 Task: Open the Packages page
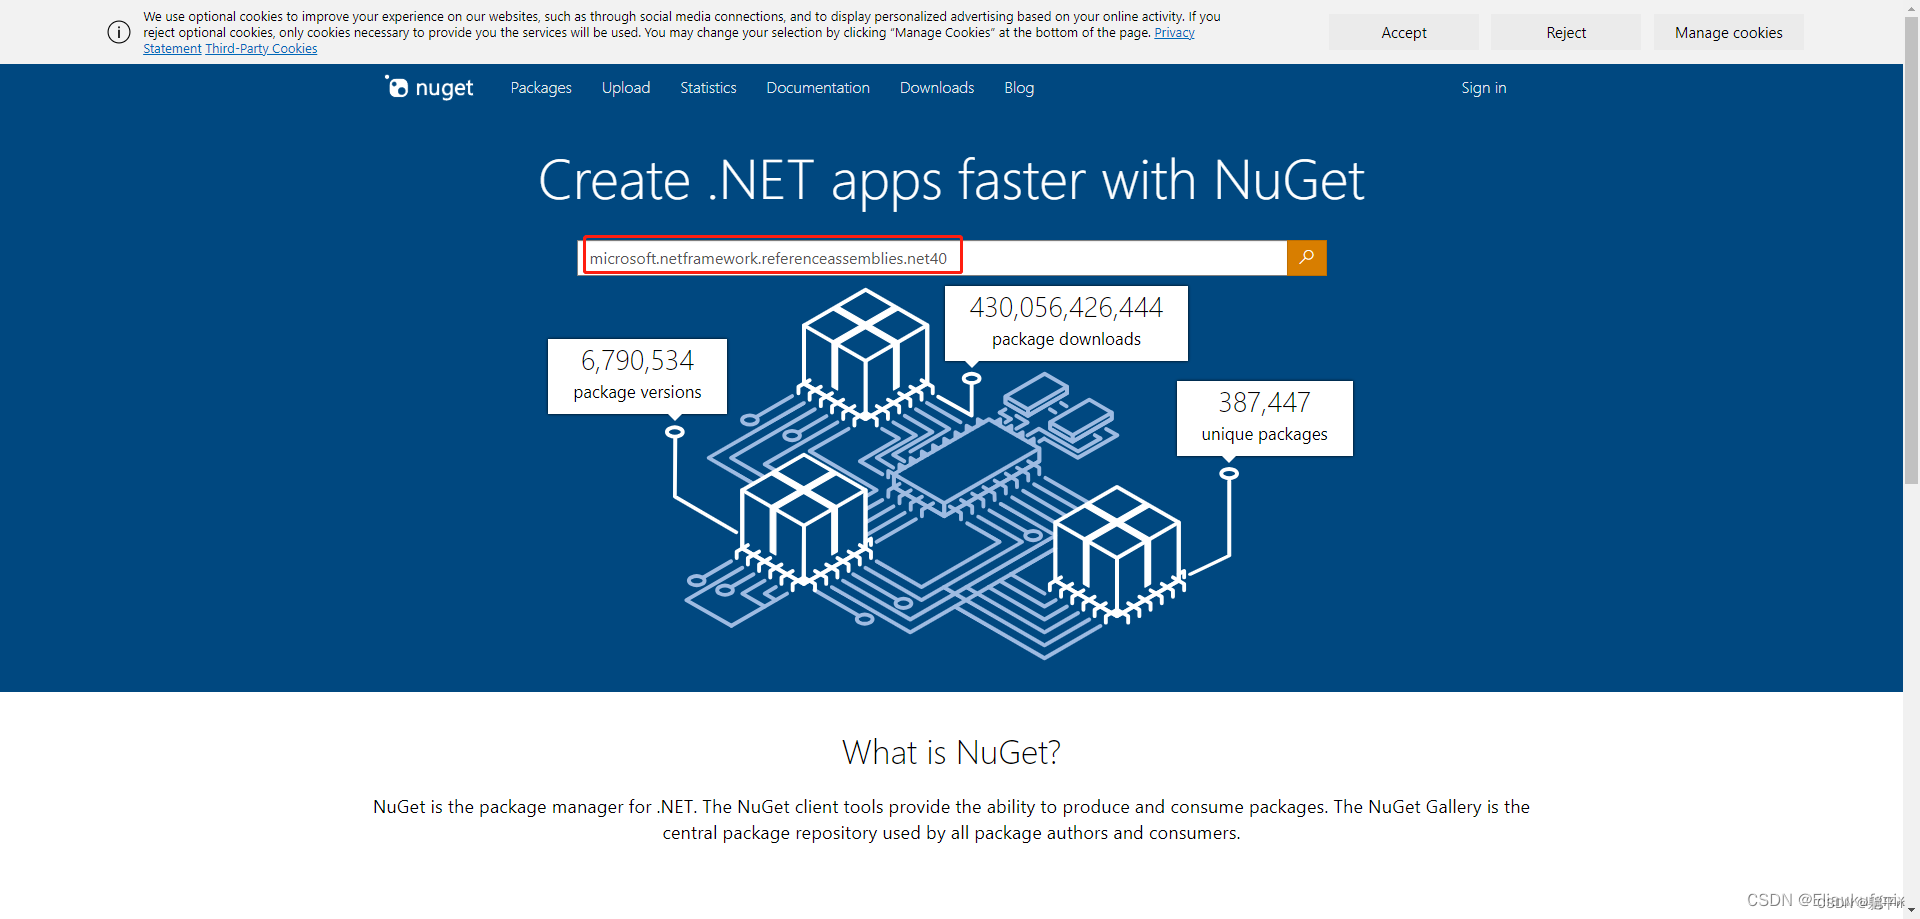tap(540, 88)
